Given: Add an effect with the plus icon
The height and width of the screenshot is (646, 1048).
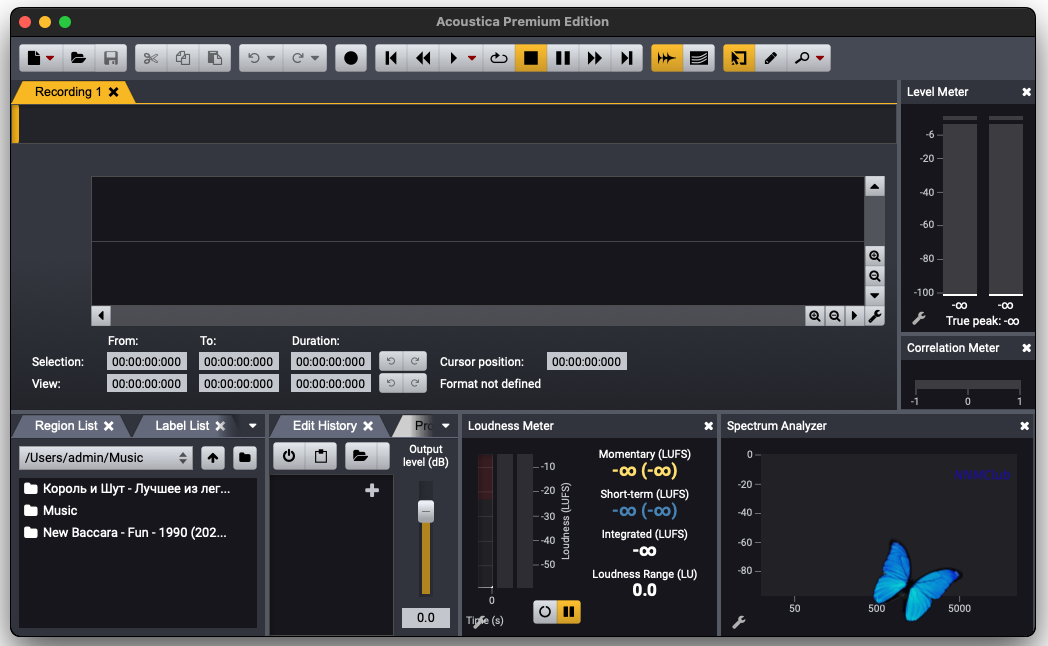Looking at the screenshot, I should pyautogui.click(x=372, y=491).
